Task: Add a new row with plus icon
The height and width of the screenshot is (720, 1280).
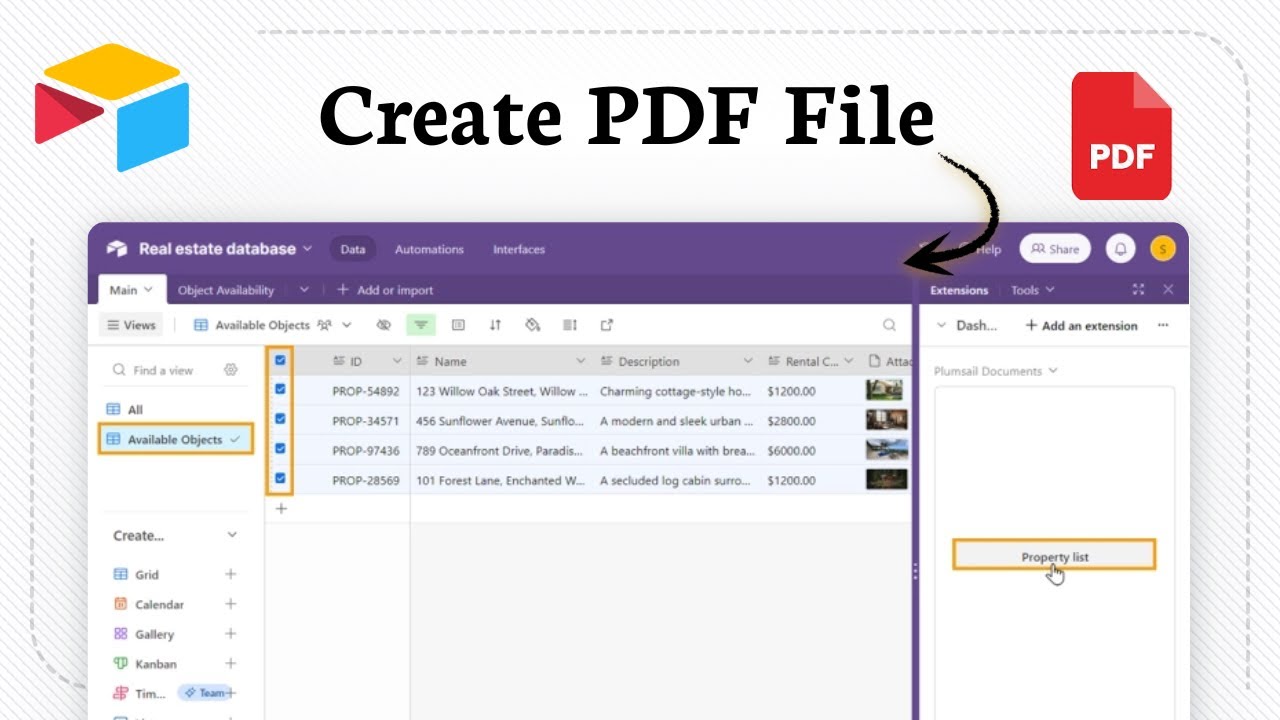Action: click(281, 509)
